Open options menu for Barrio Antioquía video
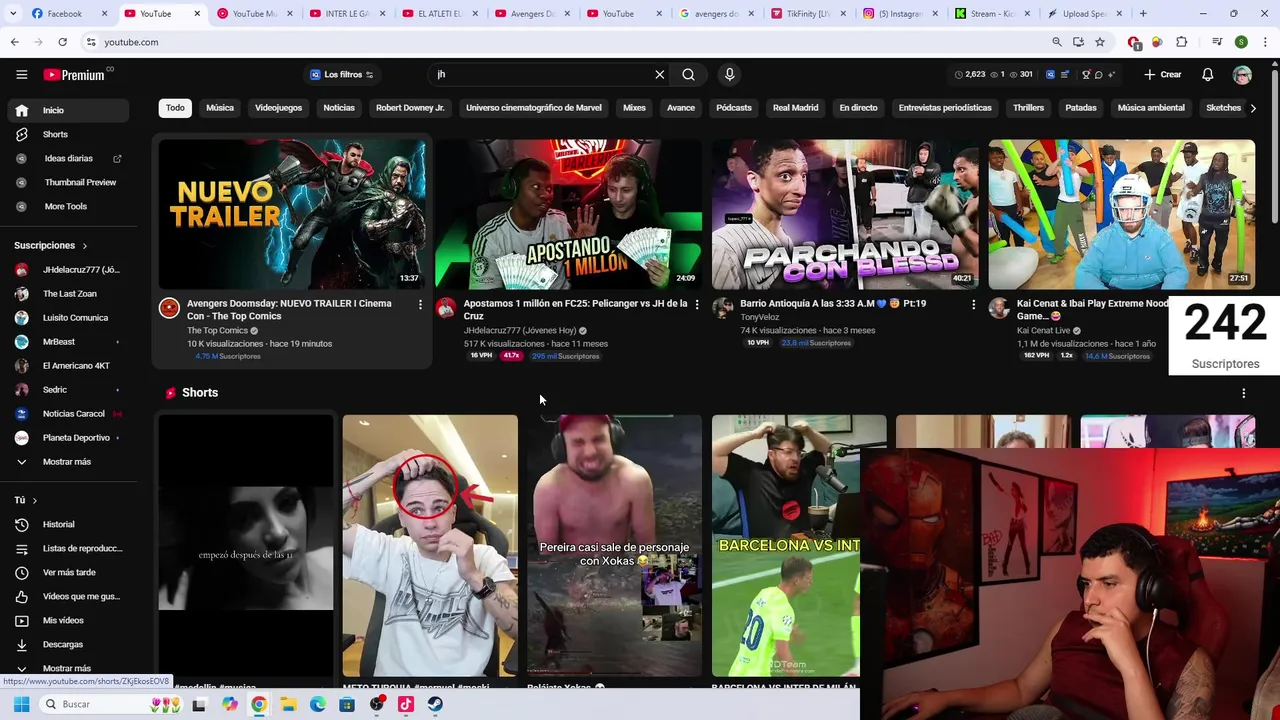 pyautogui.click(x=973, y=304)
